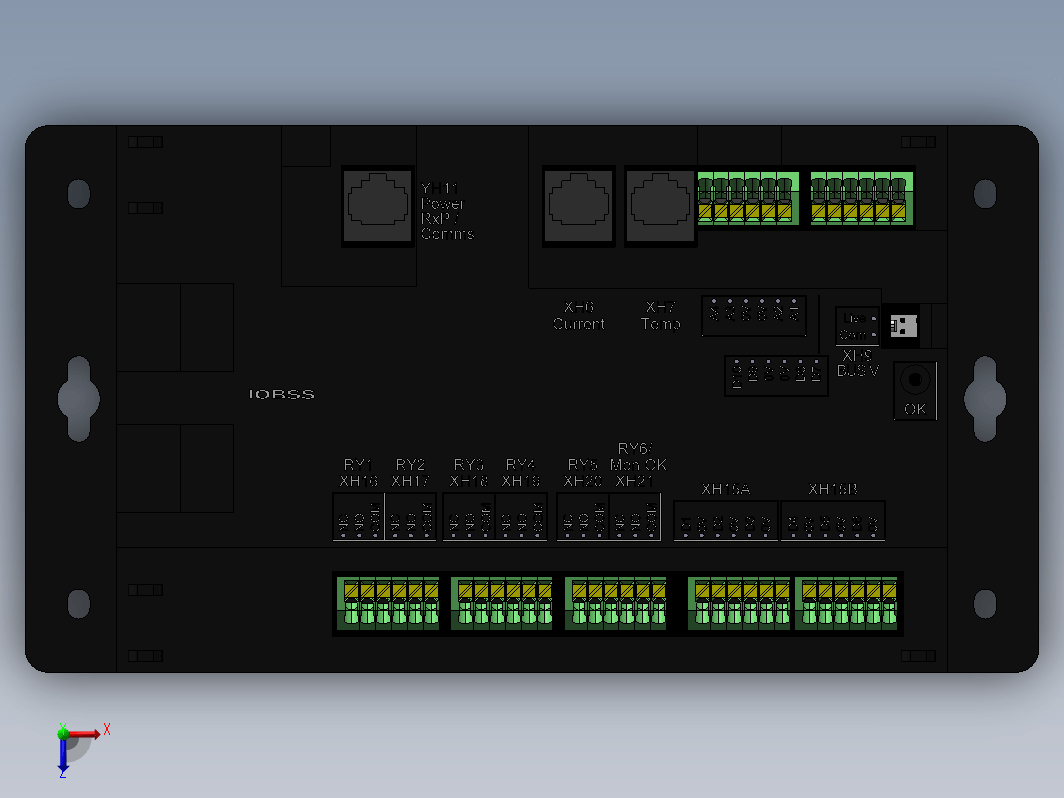Click the red X axis arrow of the triad
The image size is (1064, 798).
point(83,734)
